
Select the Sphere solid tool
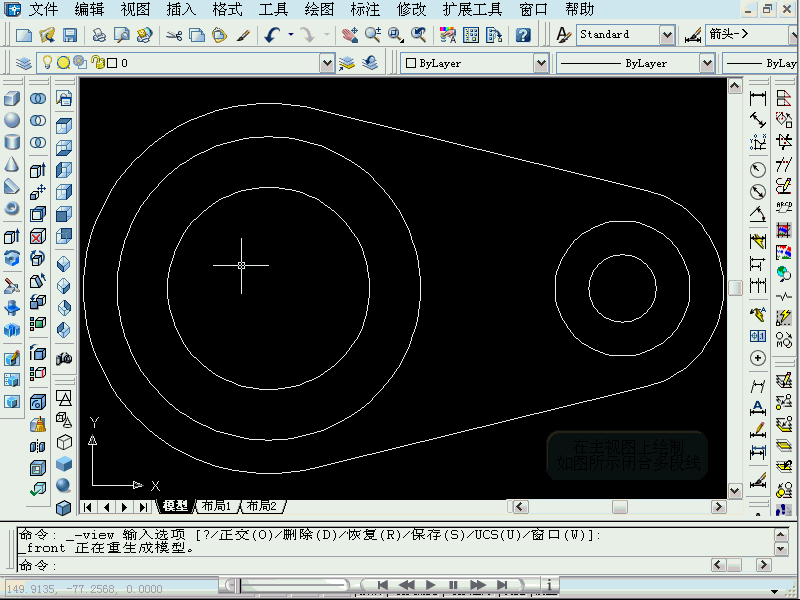(12, 120)
